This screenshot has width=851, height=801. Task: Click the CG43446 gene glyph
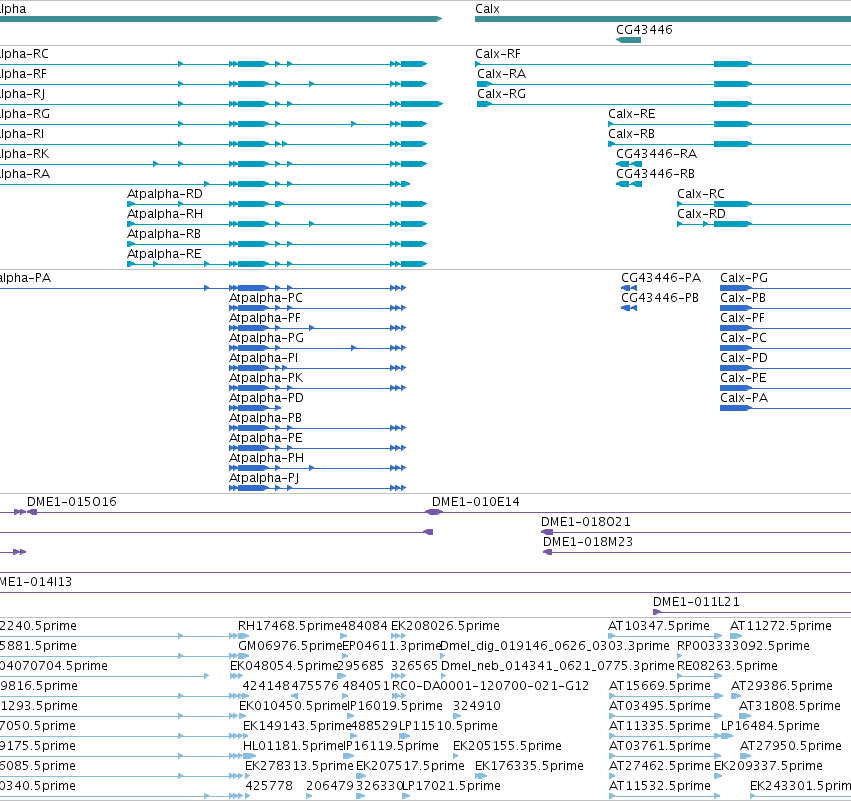point(628,40)
